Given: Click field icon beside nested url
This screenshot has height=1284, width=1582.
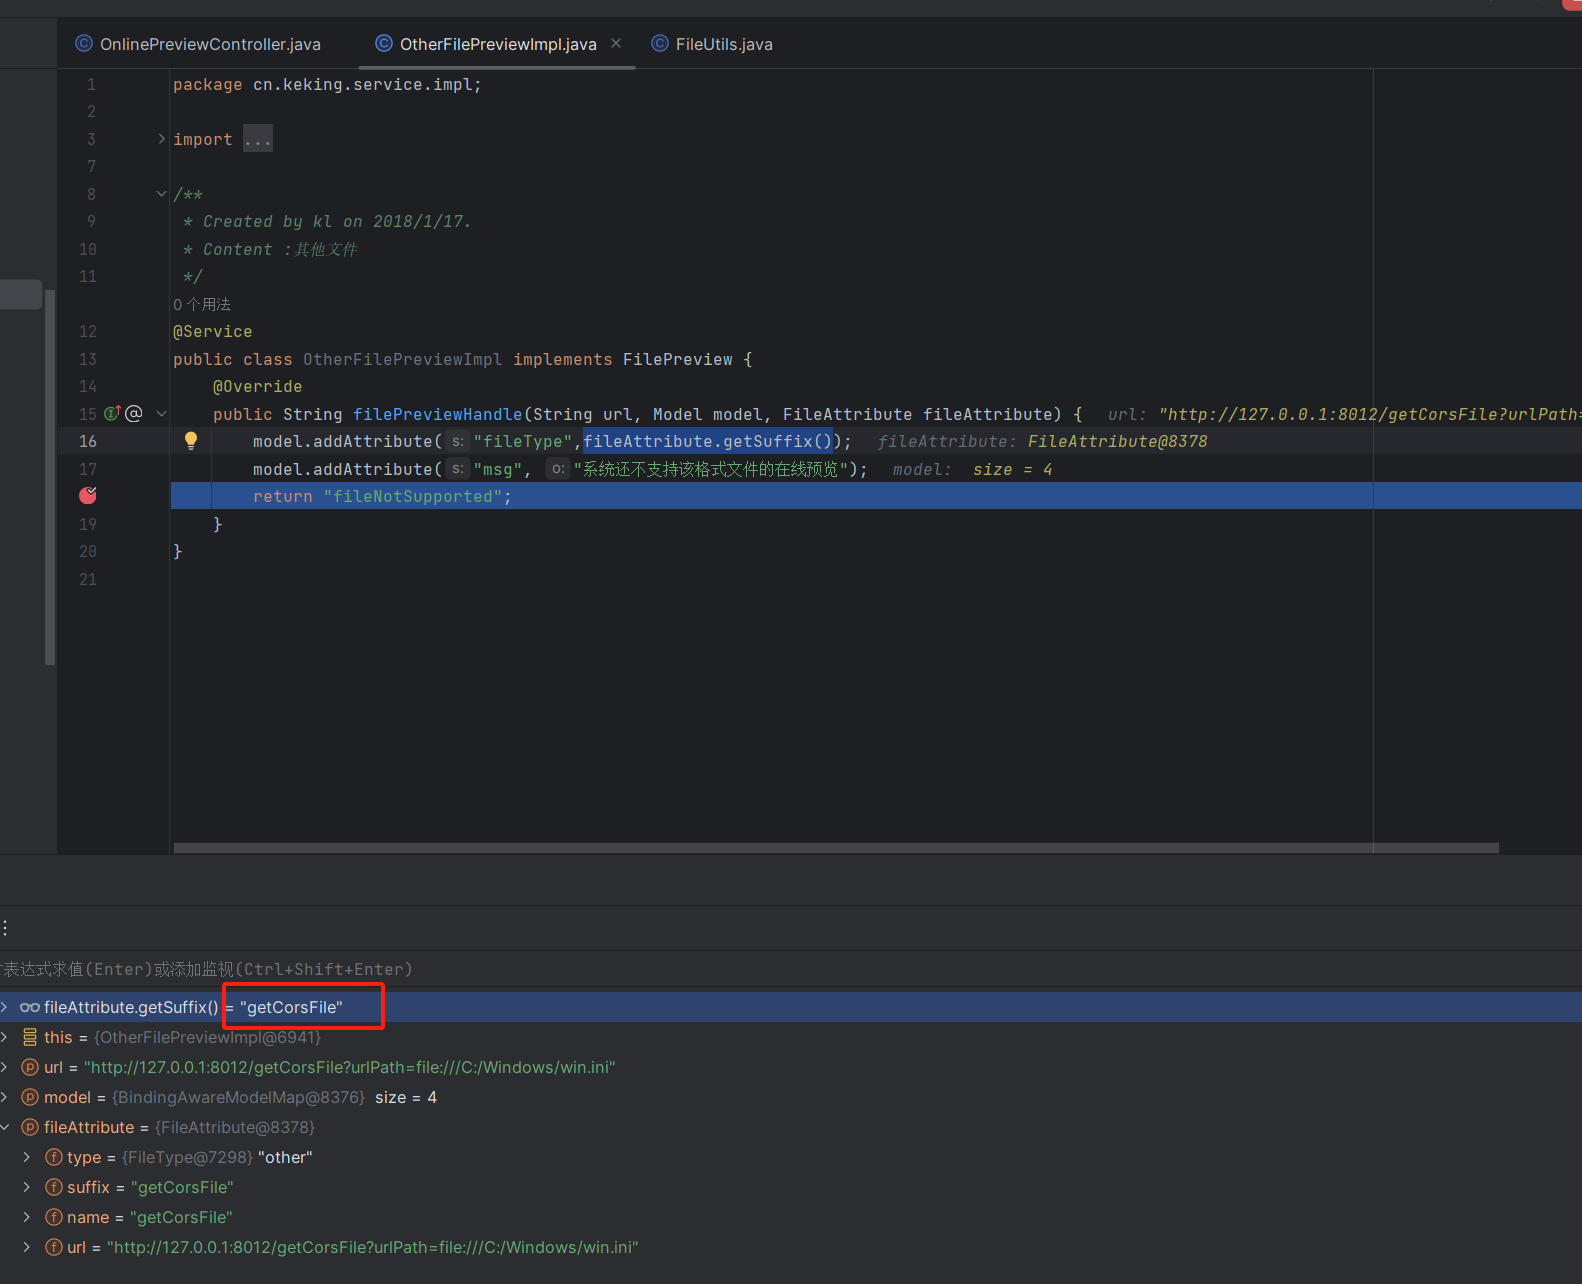Looking at the screenshot, I should [x=54, y=1247].
